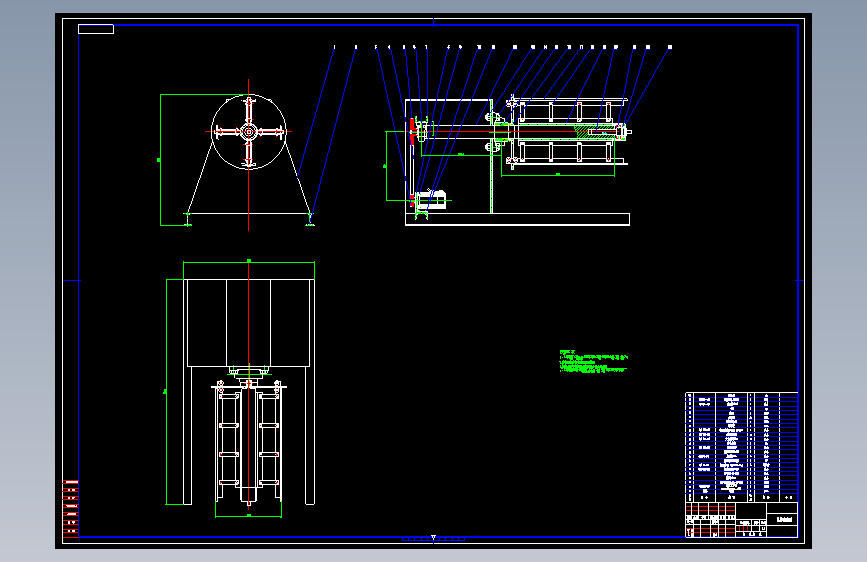Click the hatched shaft section in the side view

594,131
